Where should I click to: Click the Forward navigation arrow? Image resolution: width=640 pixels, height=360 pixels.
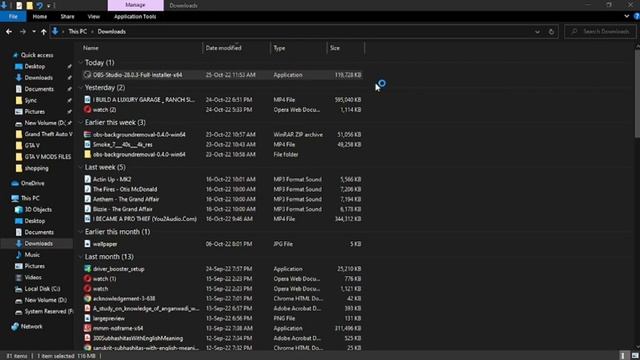[22, 31]
